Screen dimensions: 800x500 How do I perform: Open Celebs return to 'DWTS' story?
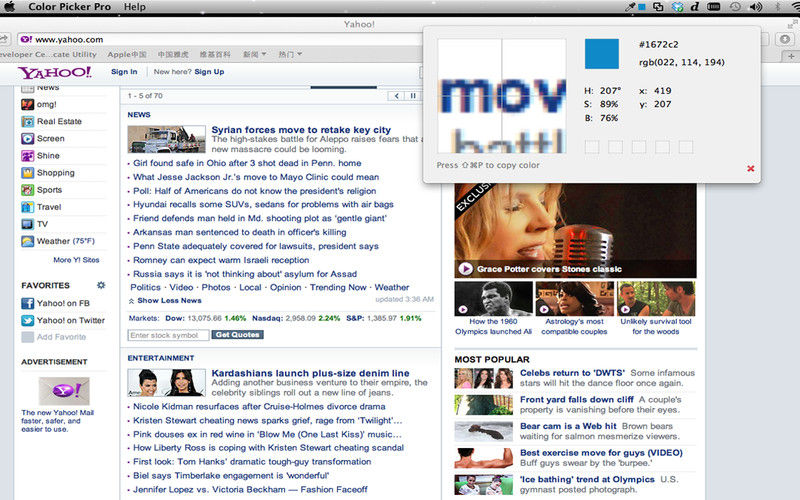(572, 373)
